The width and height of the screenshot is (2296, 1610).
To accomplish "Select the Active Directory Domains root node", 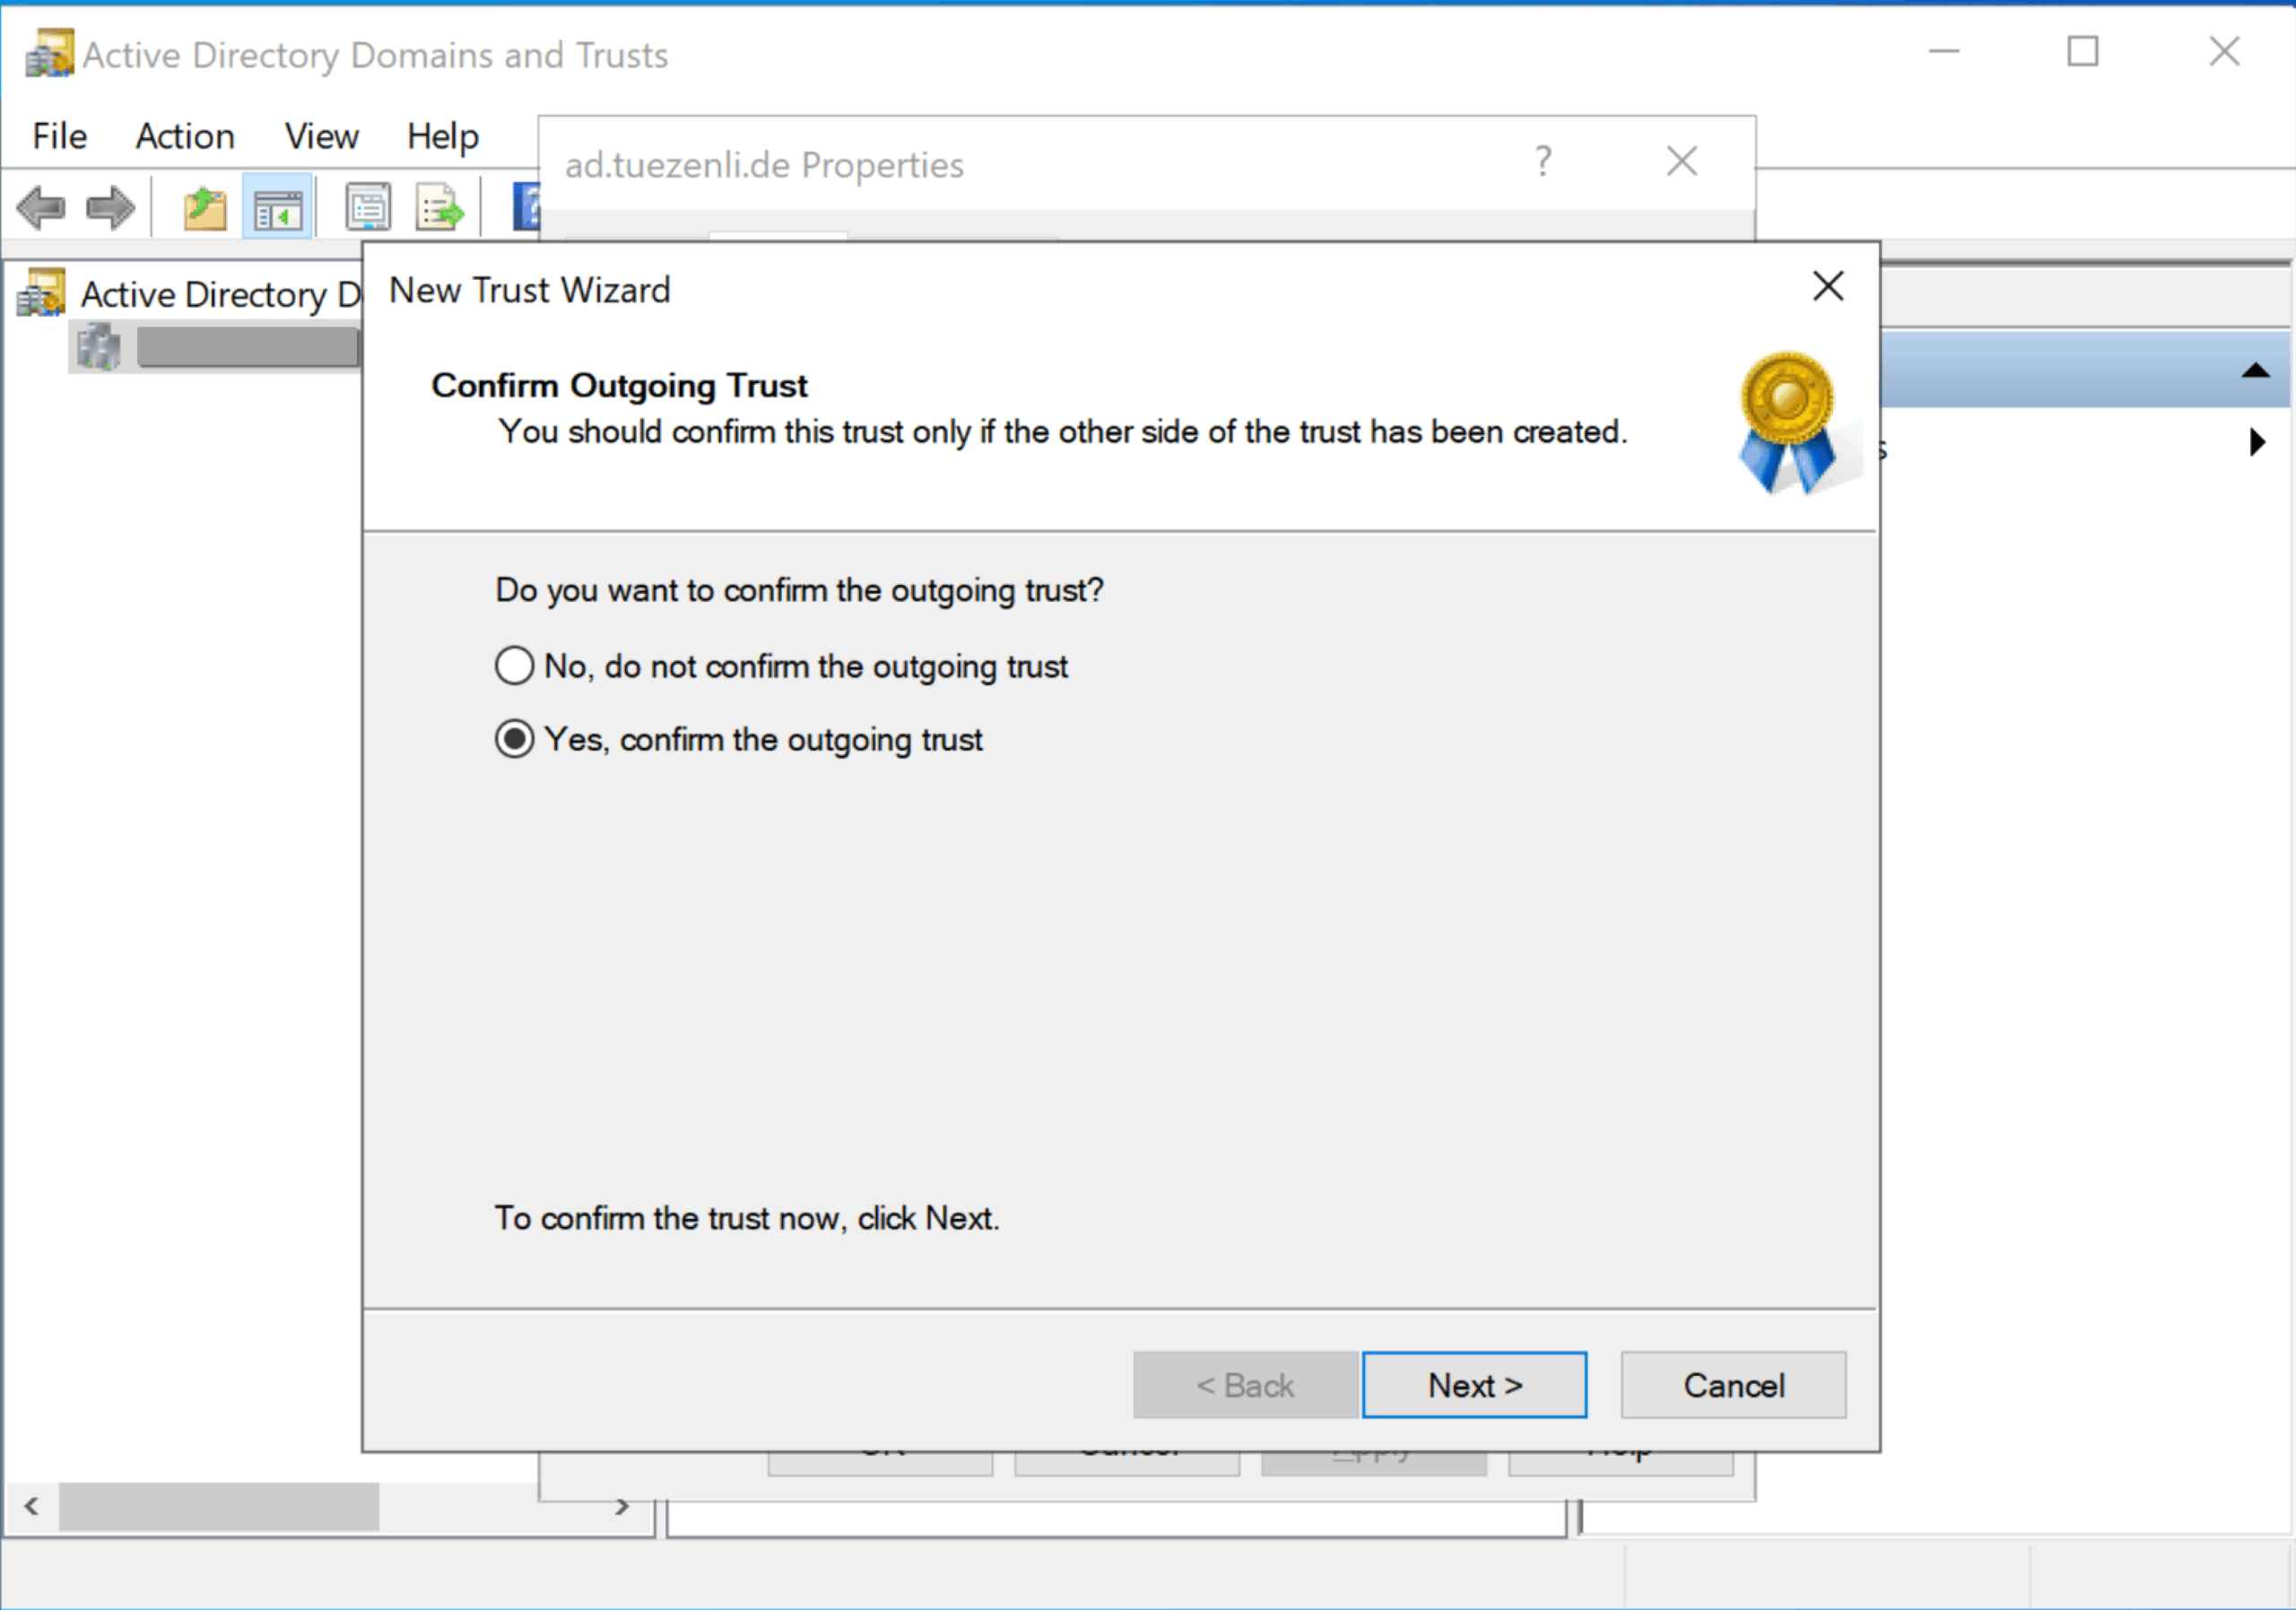I will [x=218, y=294].
